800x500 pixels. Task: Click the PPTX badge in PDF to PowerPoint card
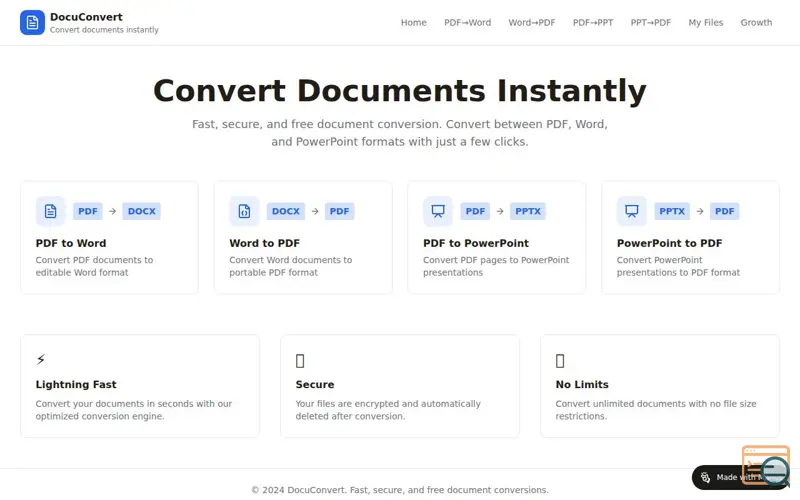click(528, 211)
